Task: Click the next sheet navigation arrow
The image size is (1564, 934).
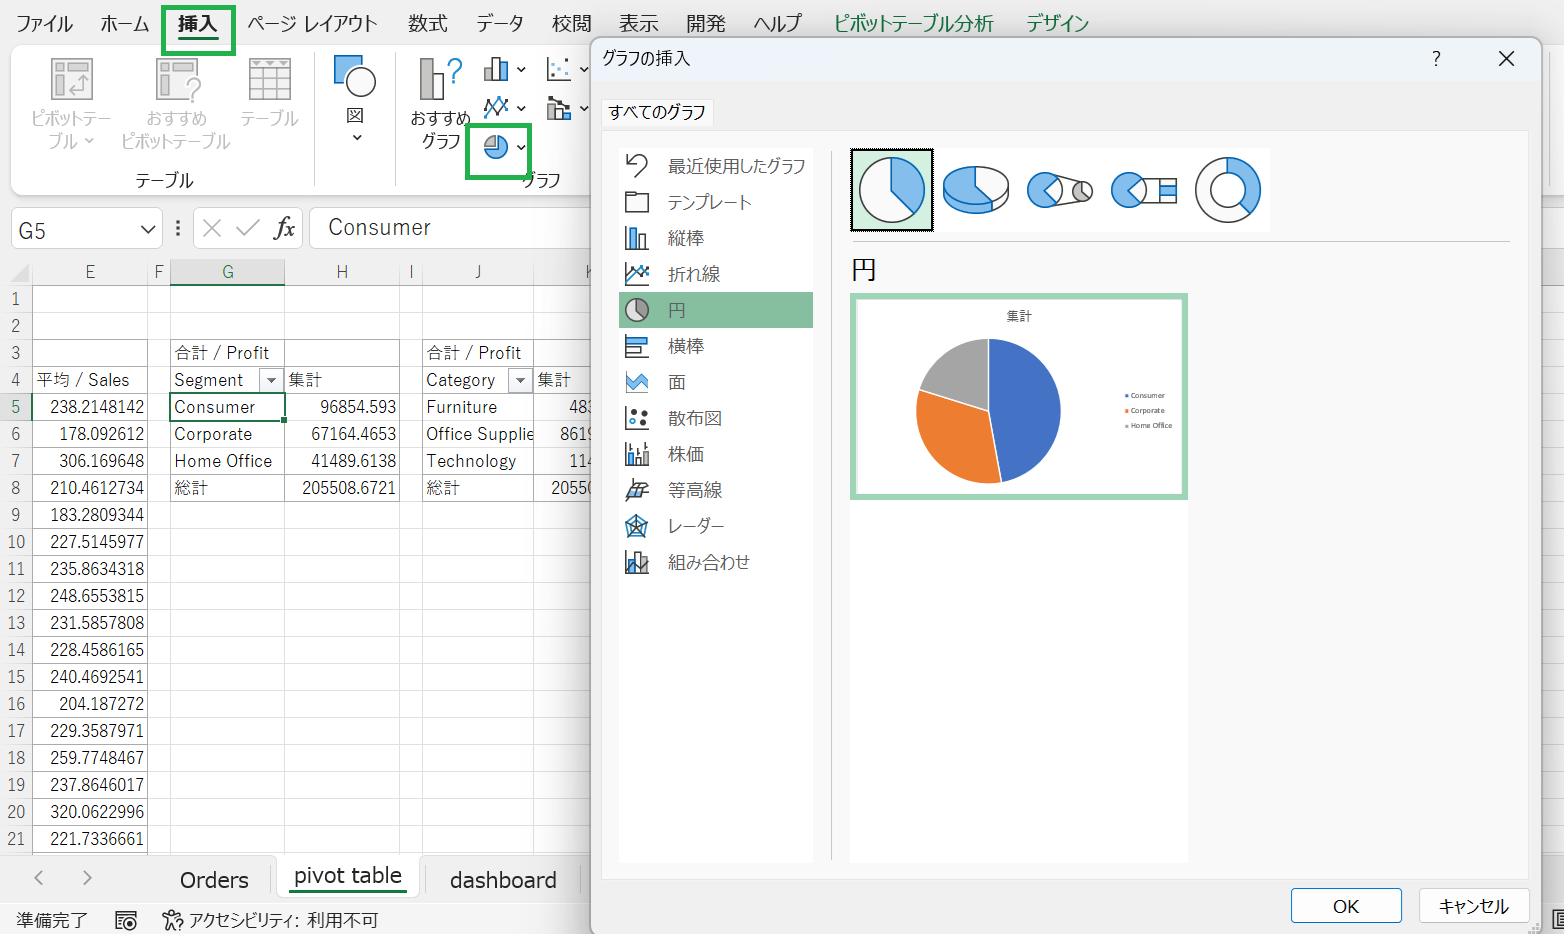Action: tap(87, 878)
